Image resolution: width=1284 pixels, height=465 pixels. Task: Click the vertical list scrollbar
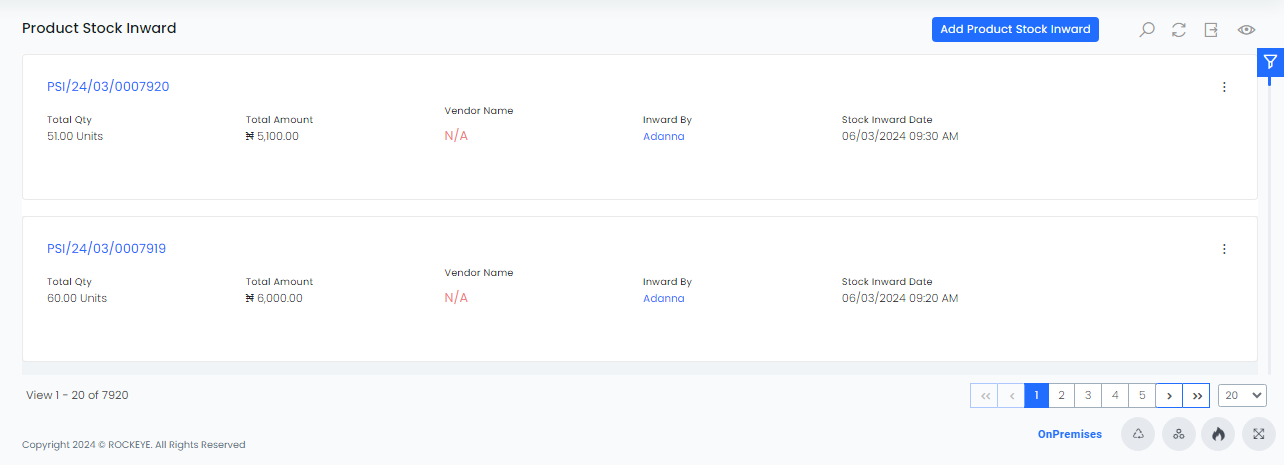[x=1270, y=225]
